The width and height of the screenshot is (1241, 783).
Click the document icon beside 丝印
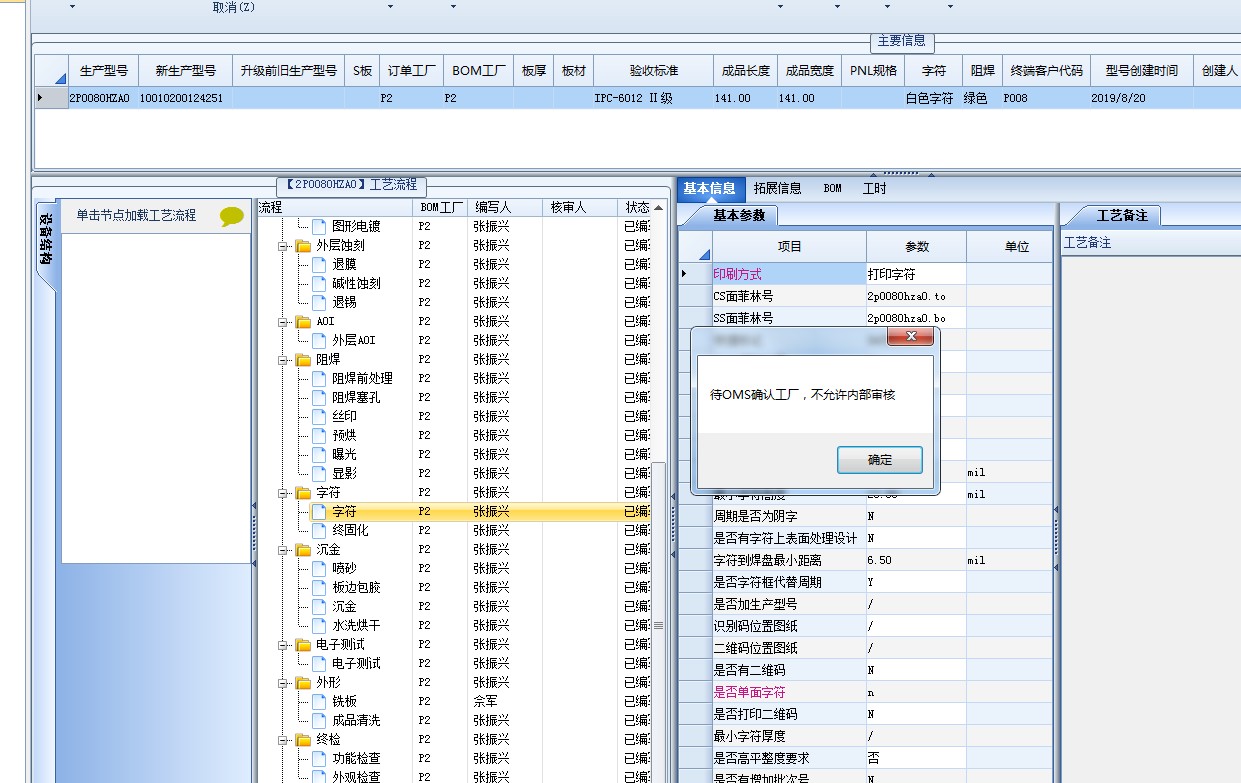pos(319,416)
